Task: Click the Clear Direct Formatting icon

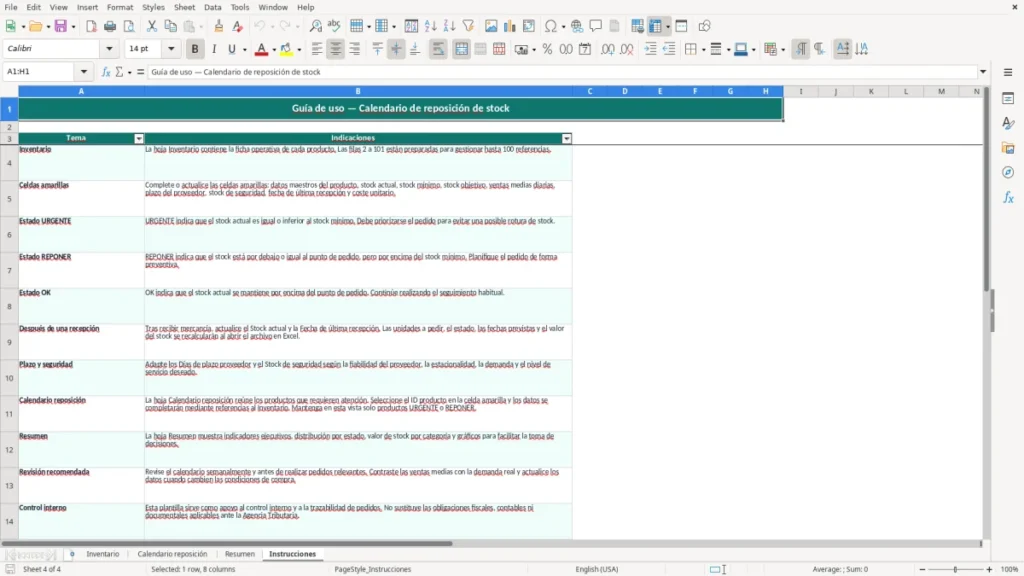Action: pos(237,26)
